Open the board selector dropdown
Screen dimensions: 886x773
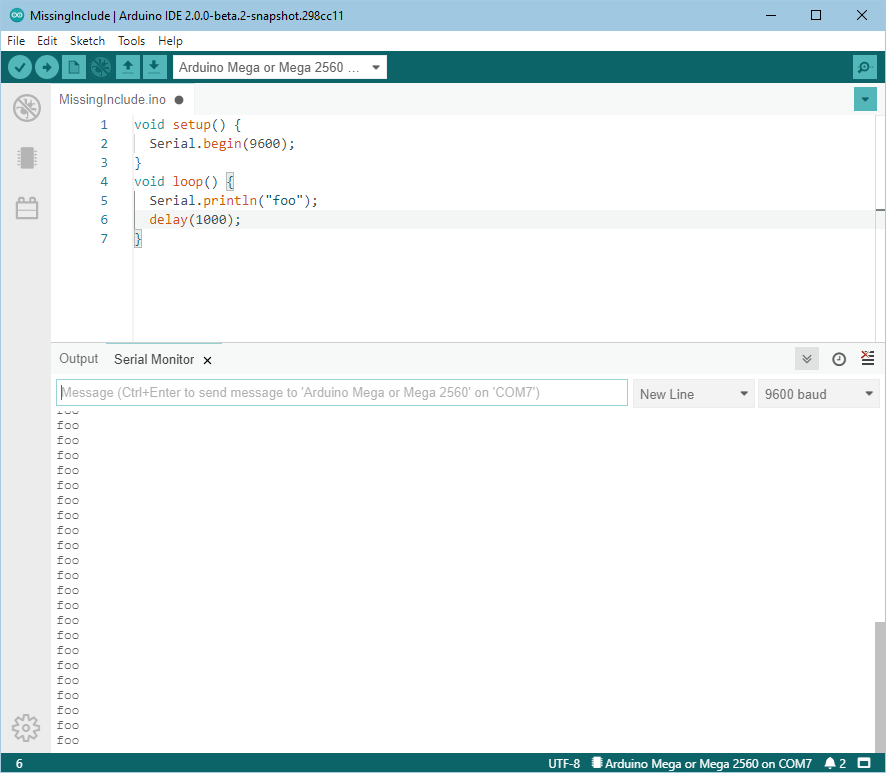(280, 67)
